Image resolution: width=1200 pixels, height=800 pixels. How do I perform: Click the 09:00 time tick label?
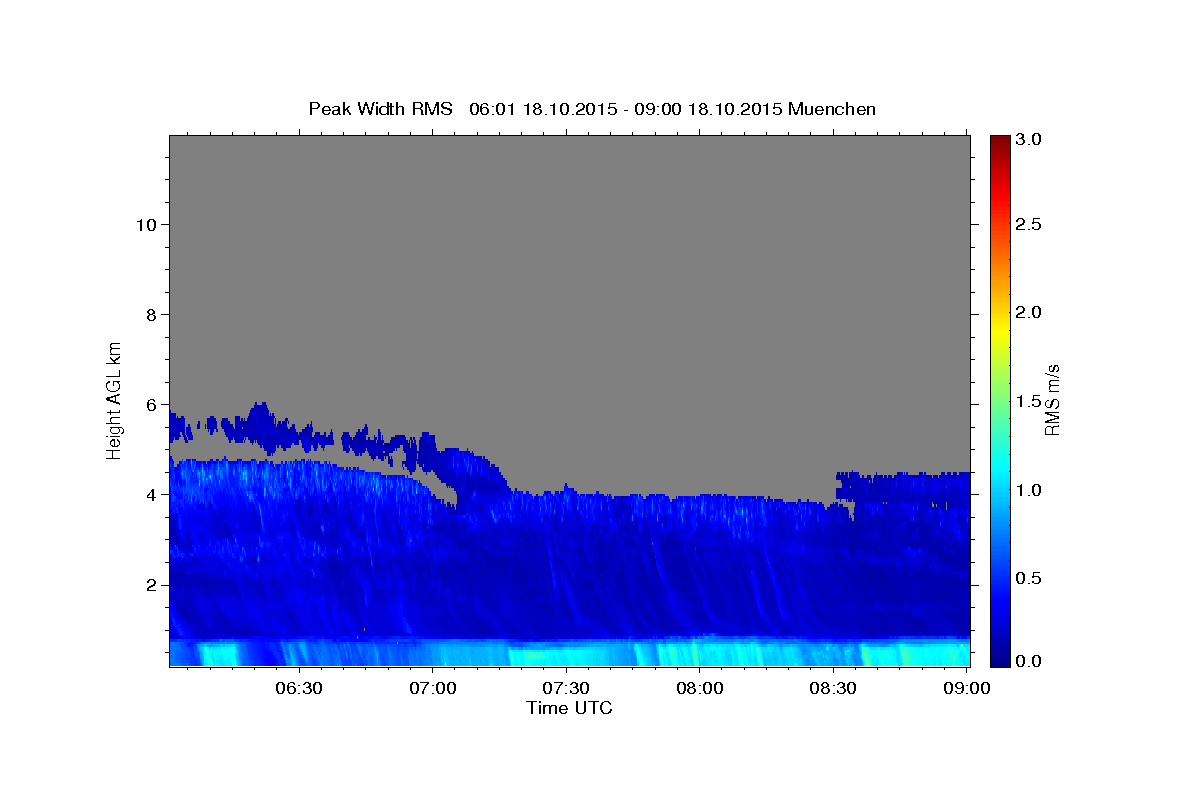968,688
